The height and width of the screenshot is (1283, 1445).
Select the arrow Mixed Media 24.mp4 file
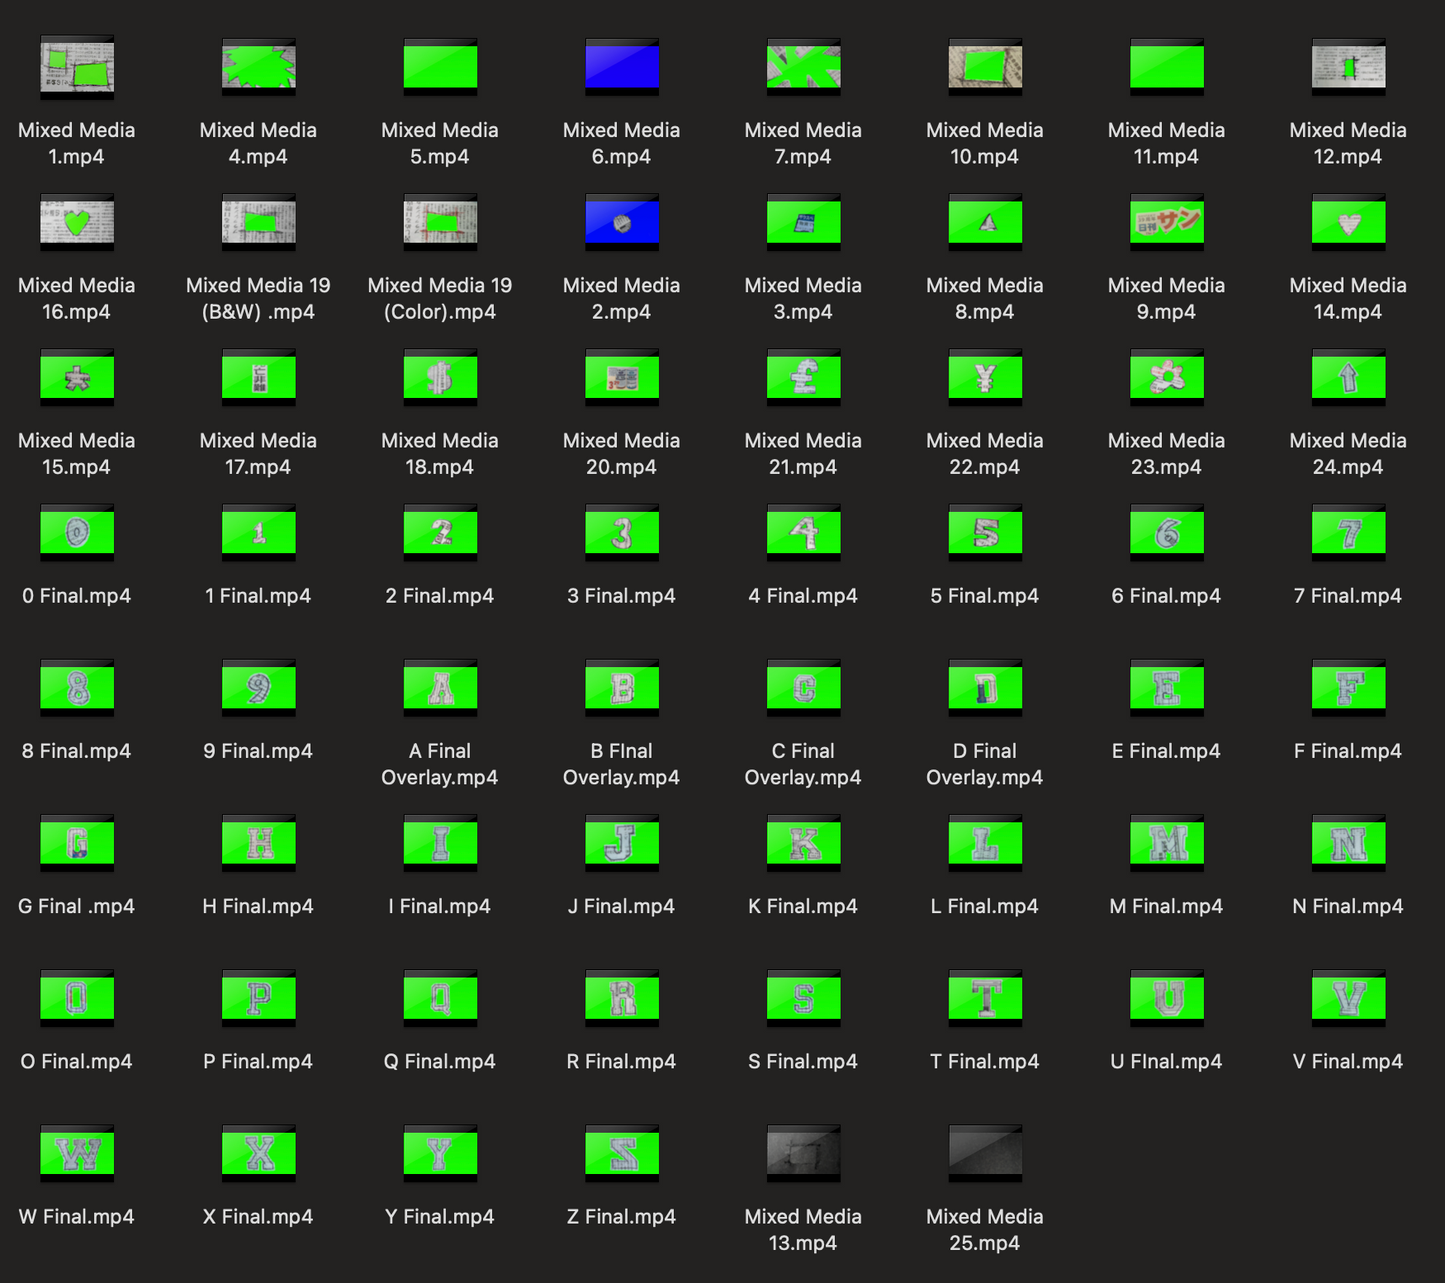click(1349, 377)
